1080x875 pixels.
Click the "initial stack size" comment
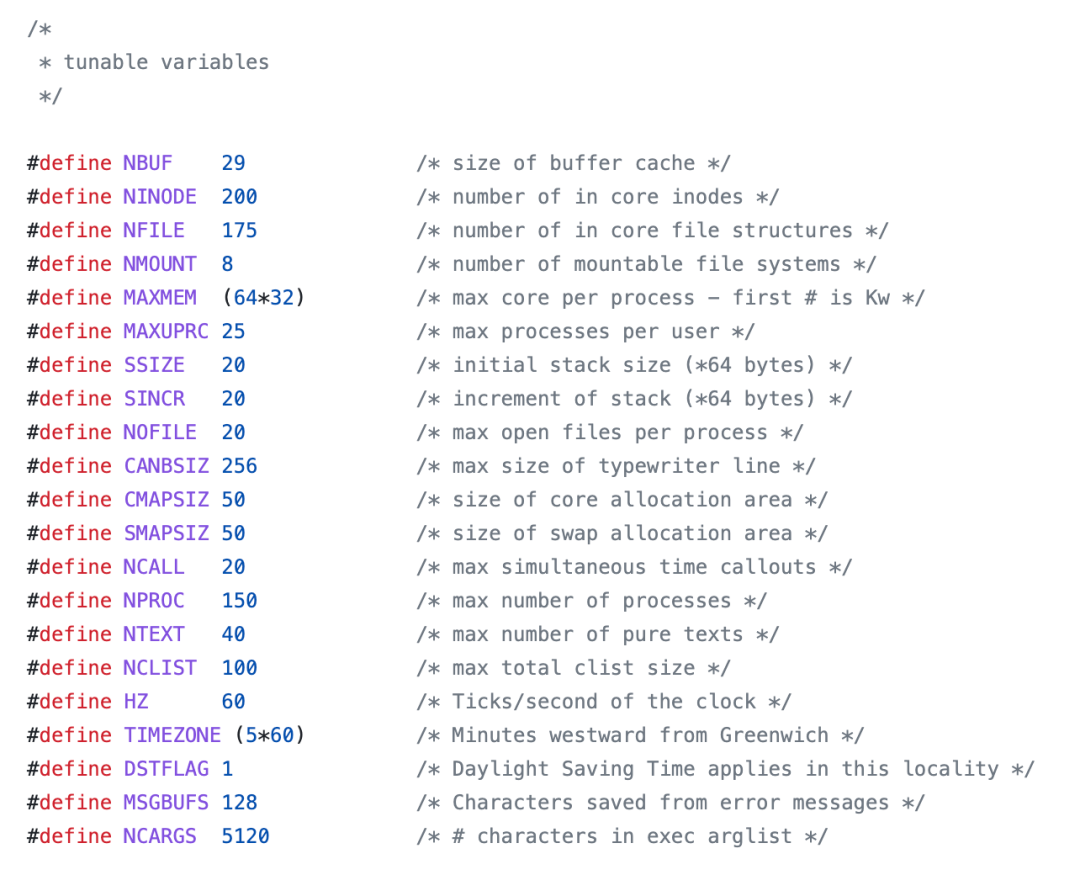click(x=634, y=365)
